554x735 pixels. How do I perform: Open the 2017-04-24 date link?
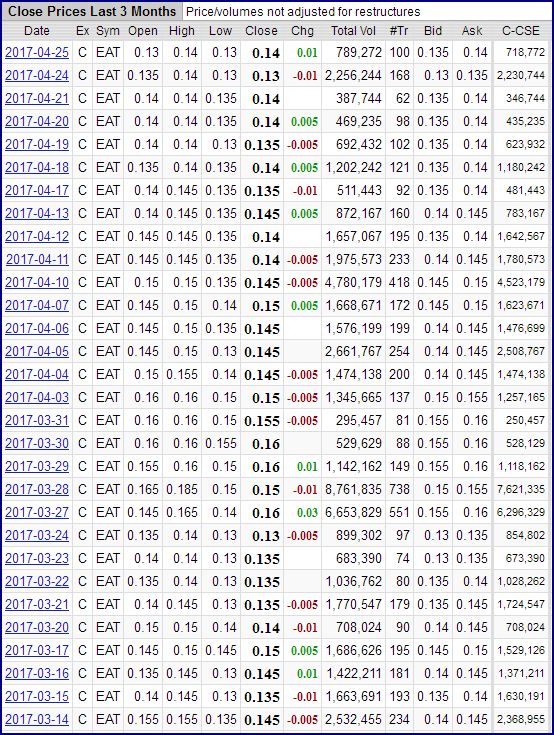coord(37,75)
